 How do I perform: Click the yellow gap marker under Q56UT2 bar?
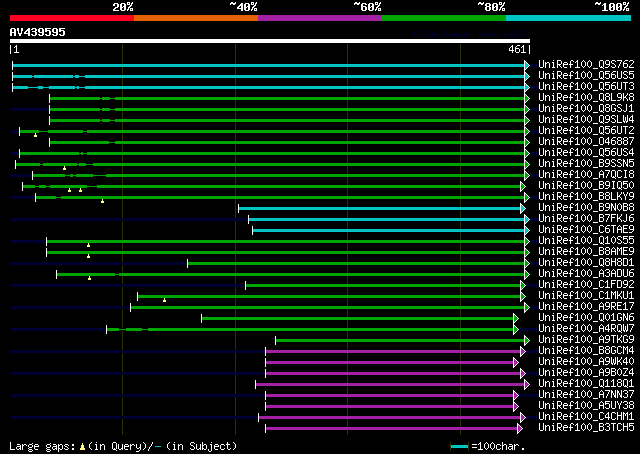[x=36, y=135]
